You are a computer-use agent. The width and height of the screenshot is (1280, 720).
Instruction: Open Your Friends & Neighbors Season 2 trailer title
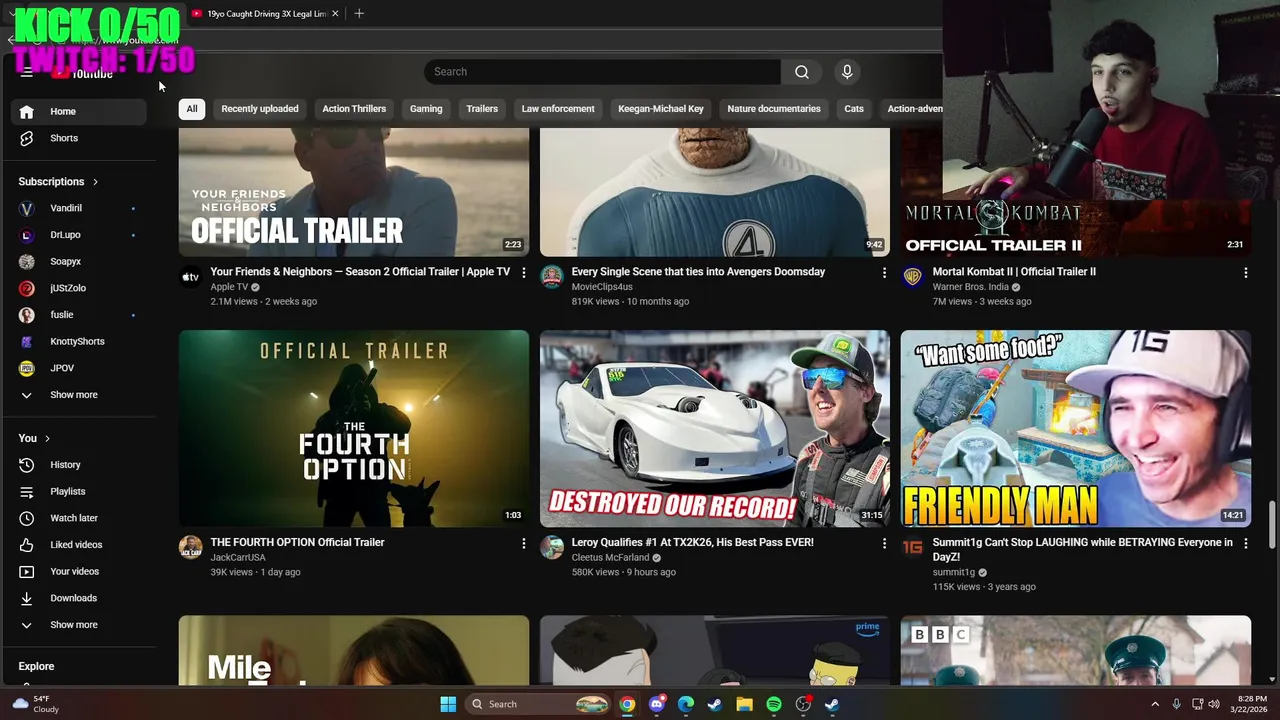[x=360, y=272]
